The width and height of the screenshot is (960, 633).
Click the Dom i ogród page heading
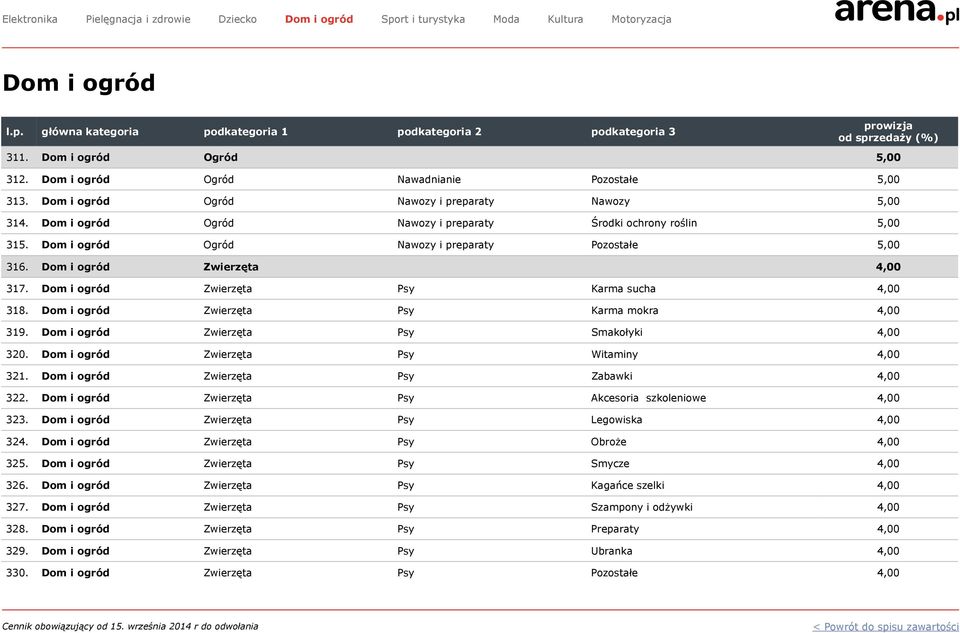click(x=79, y=83)
